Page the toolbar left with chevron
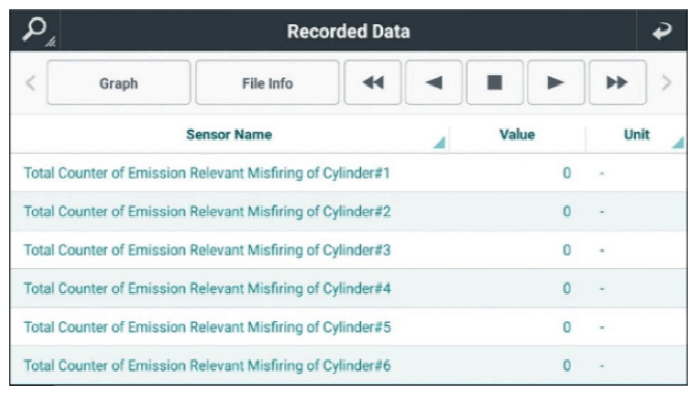The width and height of the screenshot is (697, 395). [x=30, y=83]
